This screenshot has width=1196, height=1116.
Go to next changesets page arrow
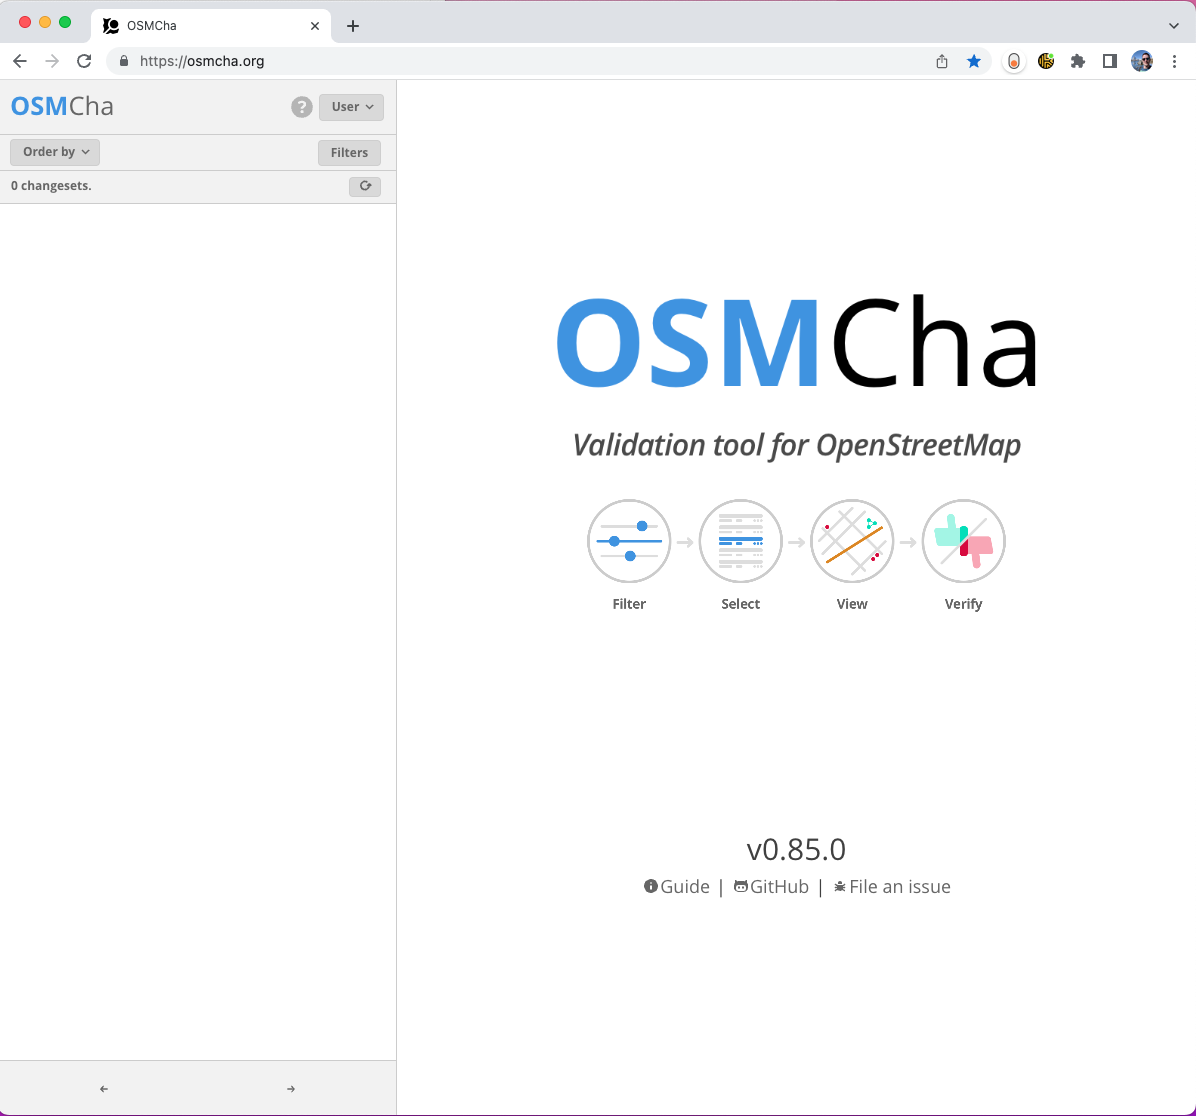coord(291,1089)
